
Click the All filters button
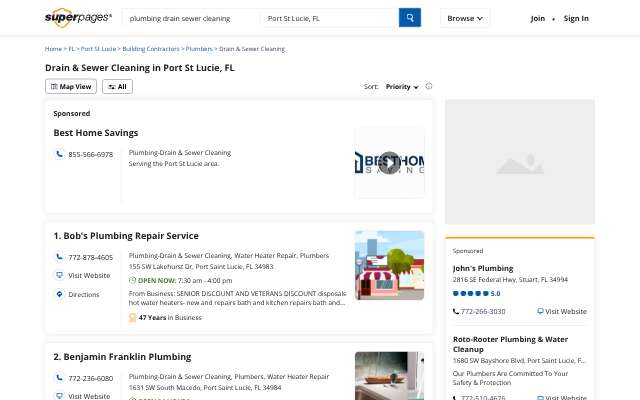coord(118,87)
